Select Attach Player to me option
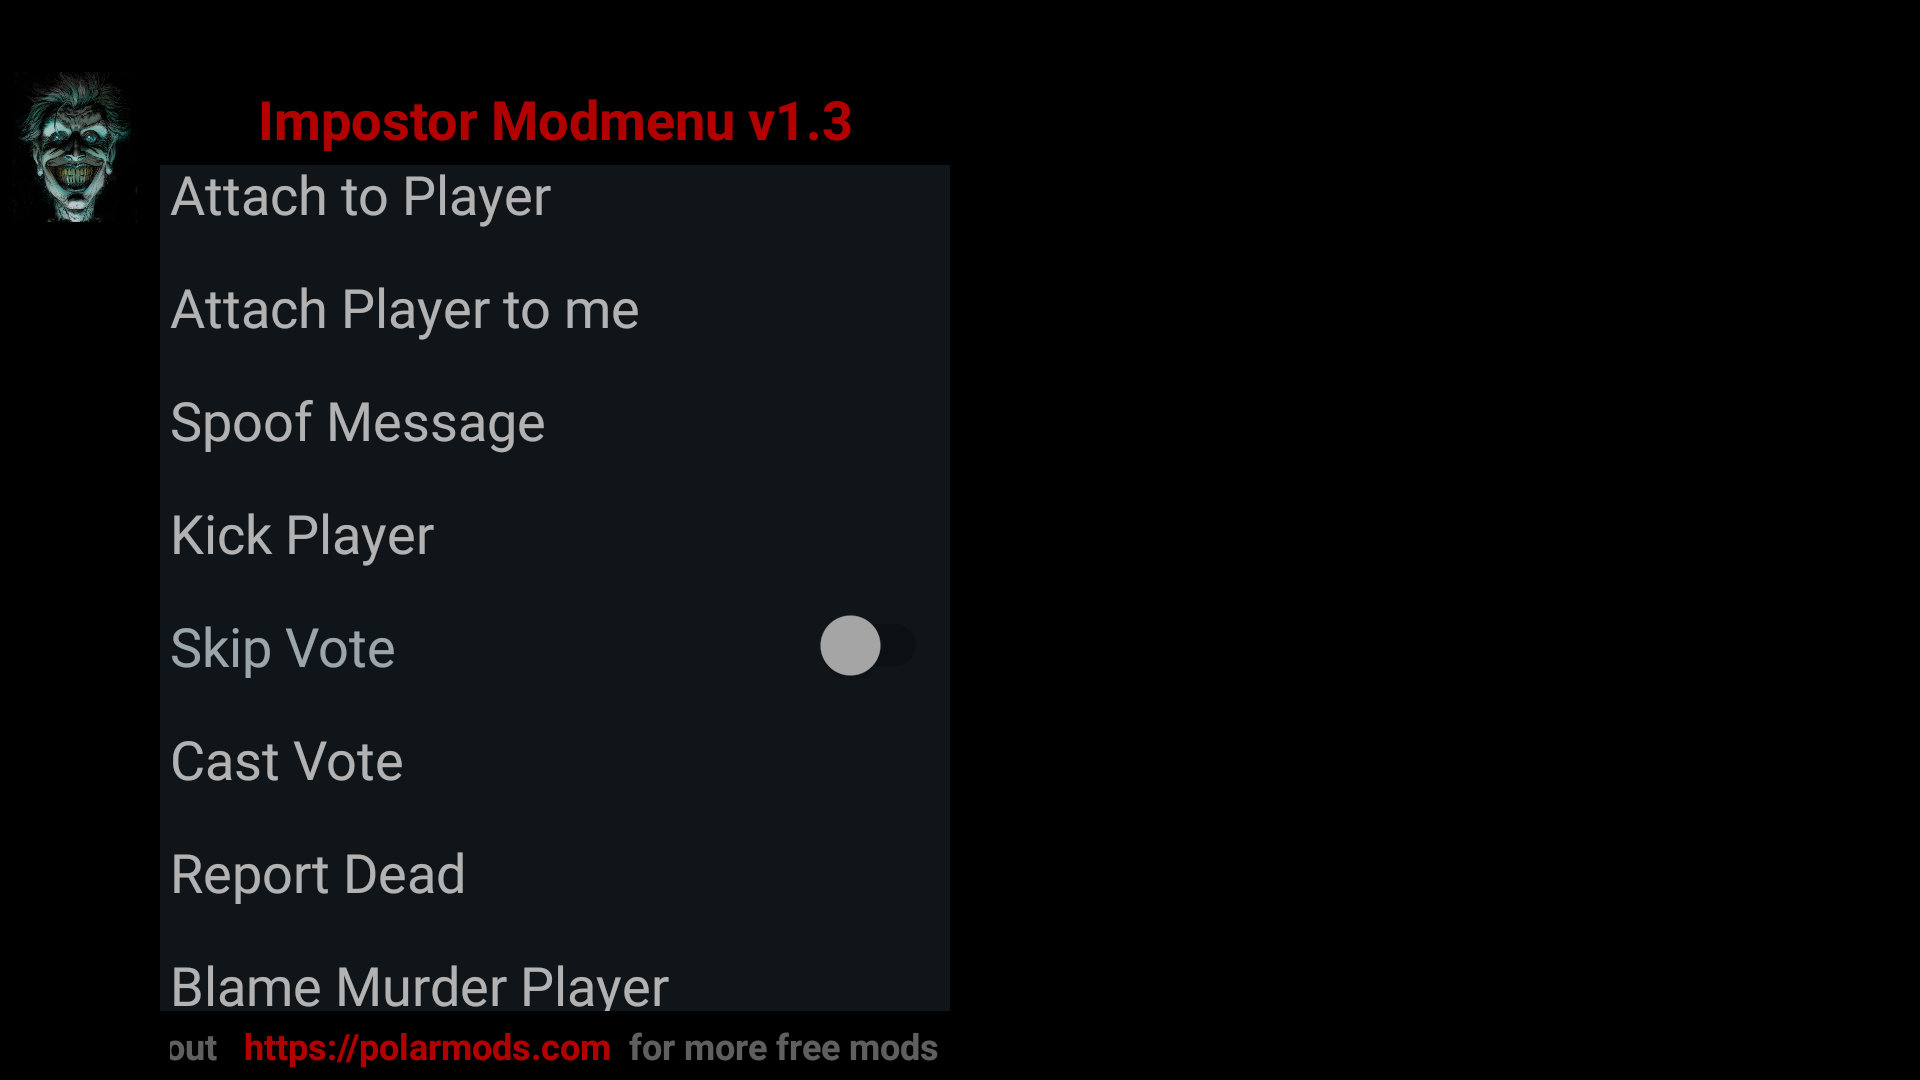1920x1080 pixels. [404, 309]
